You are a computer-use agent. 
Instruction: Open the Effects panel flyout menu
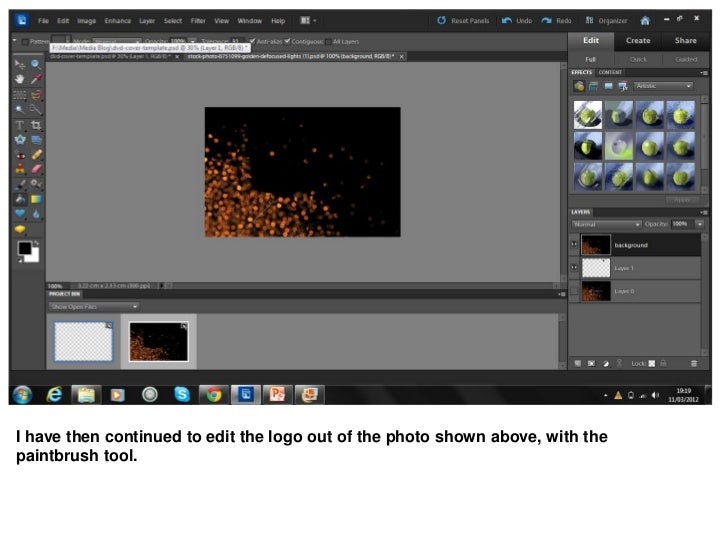tap(704, 72)
